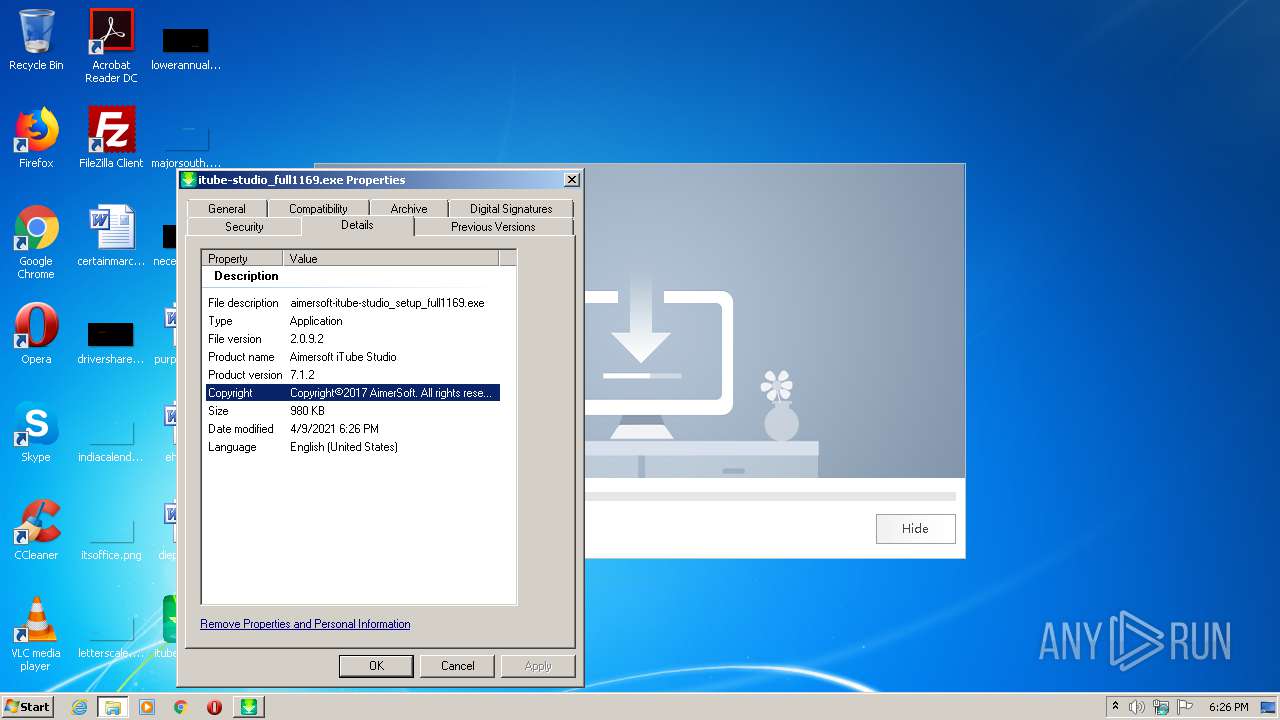This screenshot has width=1280, height=720.
Task: Open Windows Explorer folder in taskbar
Action: click(113, 707)
